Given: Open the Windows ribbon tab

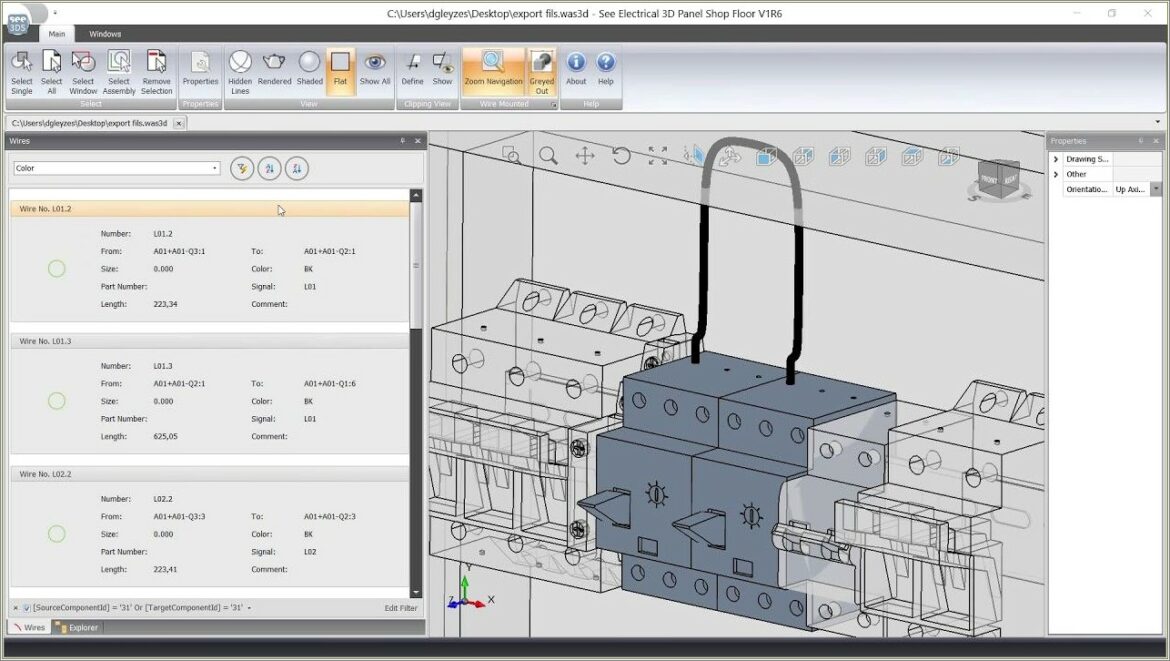Looking at the screenshot, I should click(x=105, y=34).
